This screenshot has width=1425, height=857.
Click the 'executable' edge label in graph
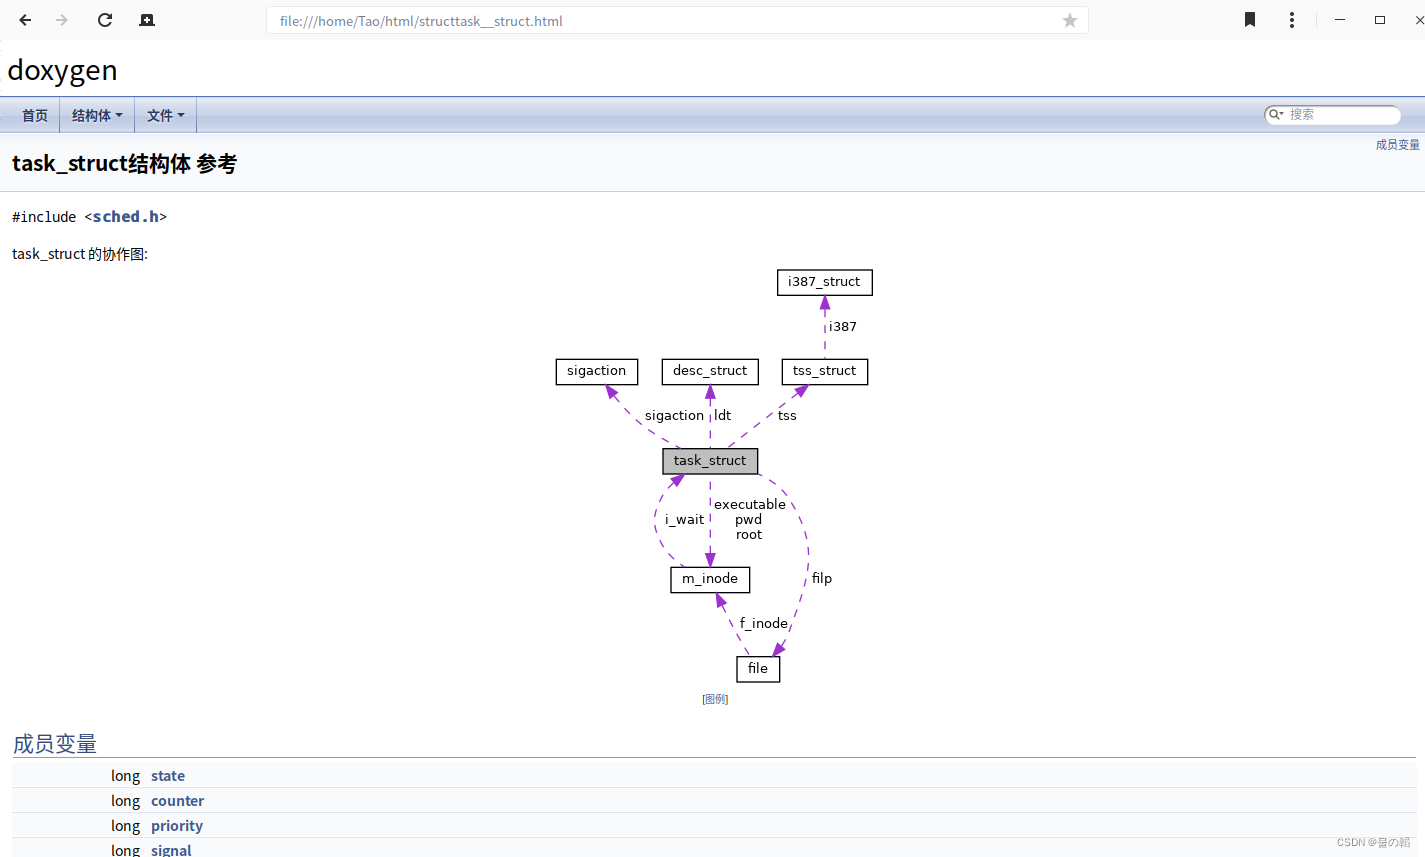[x=750, y=504]
